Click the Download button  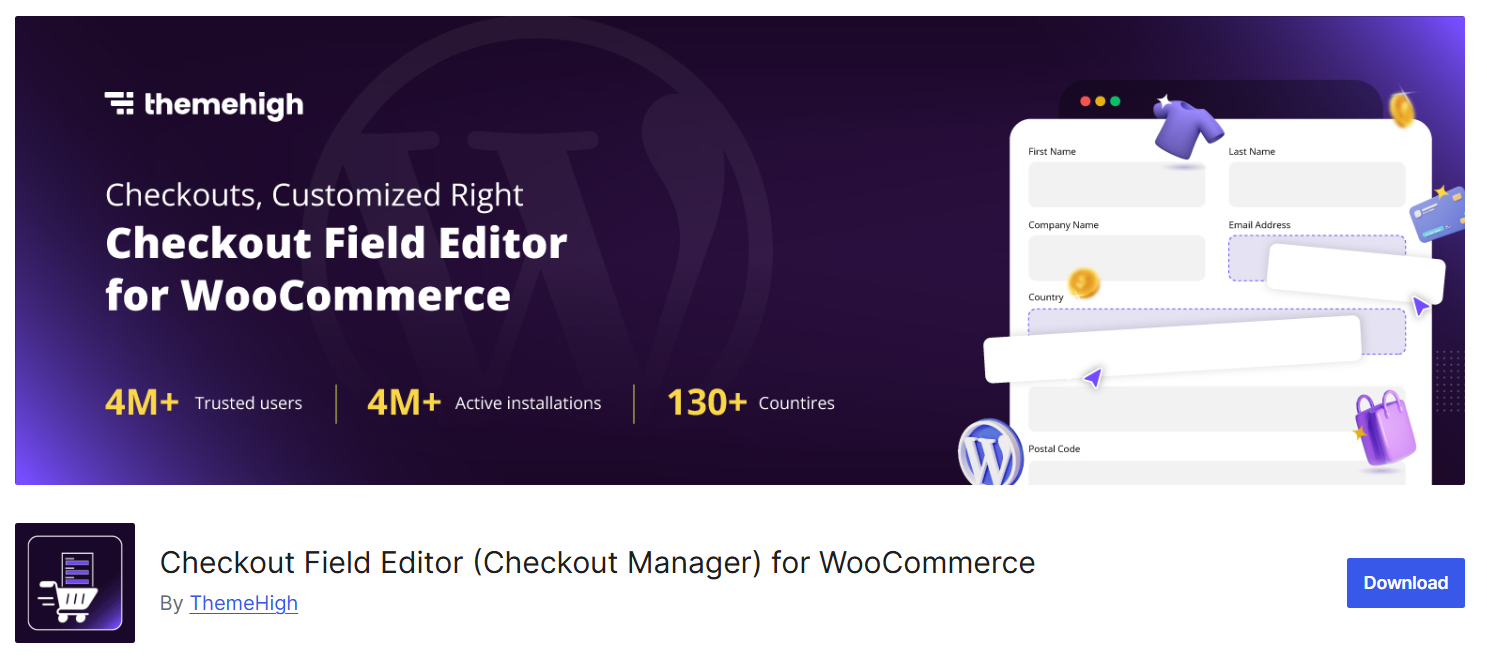[1405, 583]
